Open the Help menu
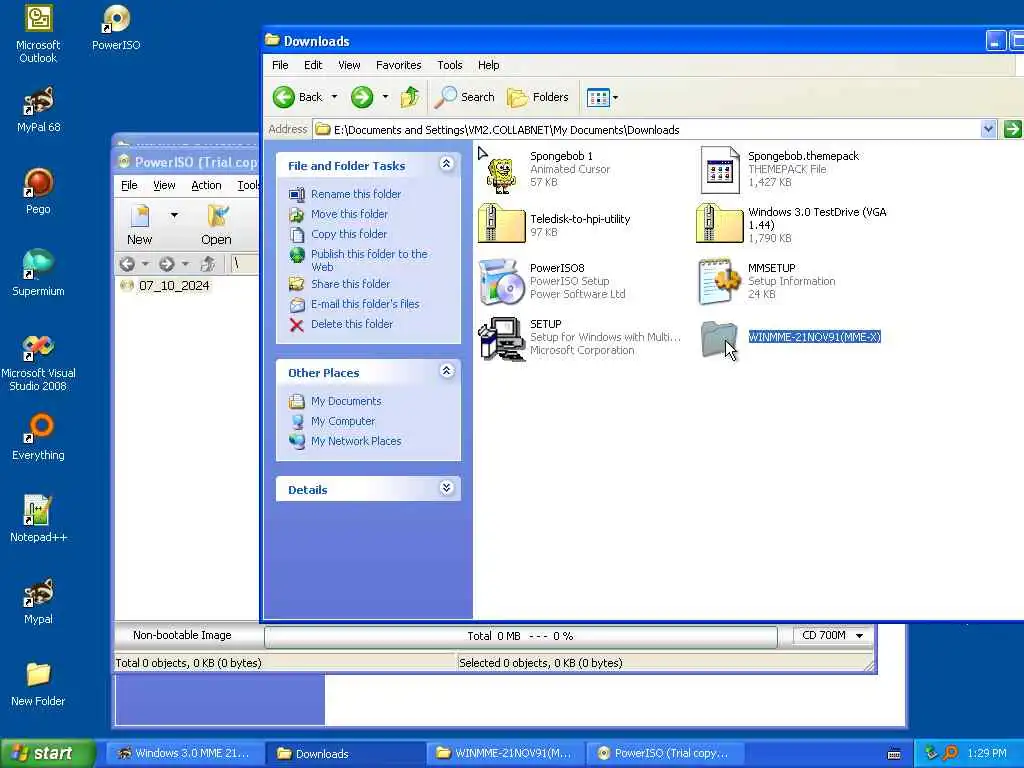The width and height of the screenshot is (1024, 768). click(x=488, y=65)
